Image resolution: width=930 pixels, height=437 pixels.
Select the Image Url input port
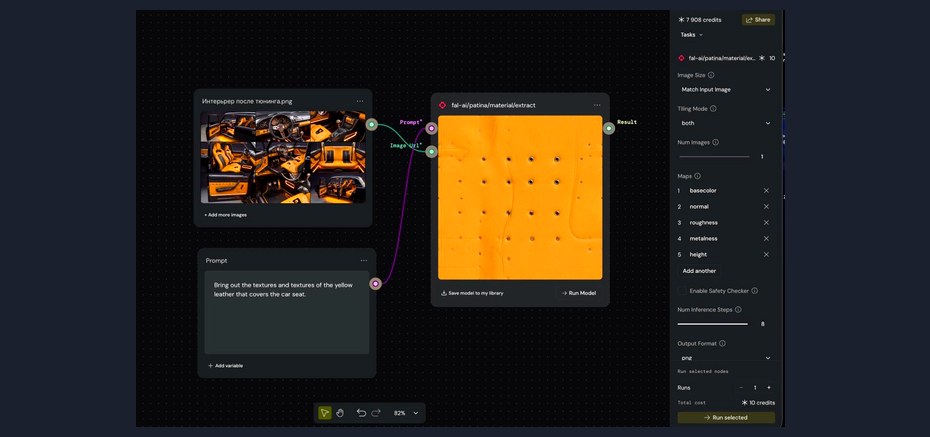click(431, 152)
